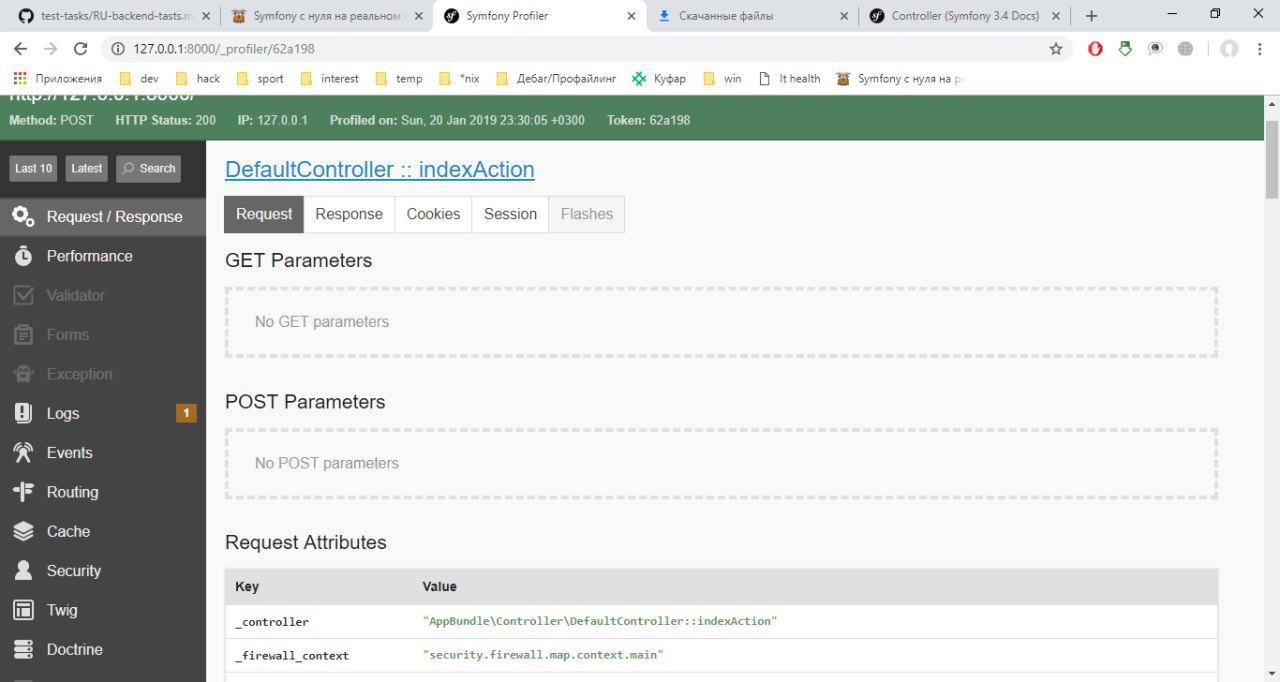Image resolution: width=1280 pixels, height=682 pixels.
Task: Click the _controller value text
Action: pos(600,621)
